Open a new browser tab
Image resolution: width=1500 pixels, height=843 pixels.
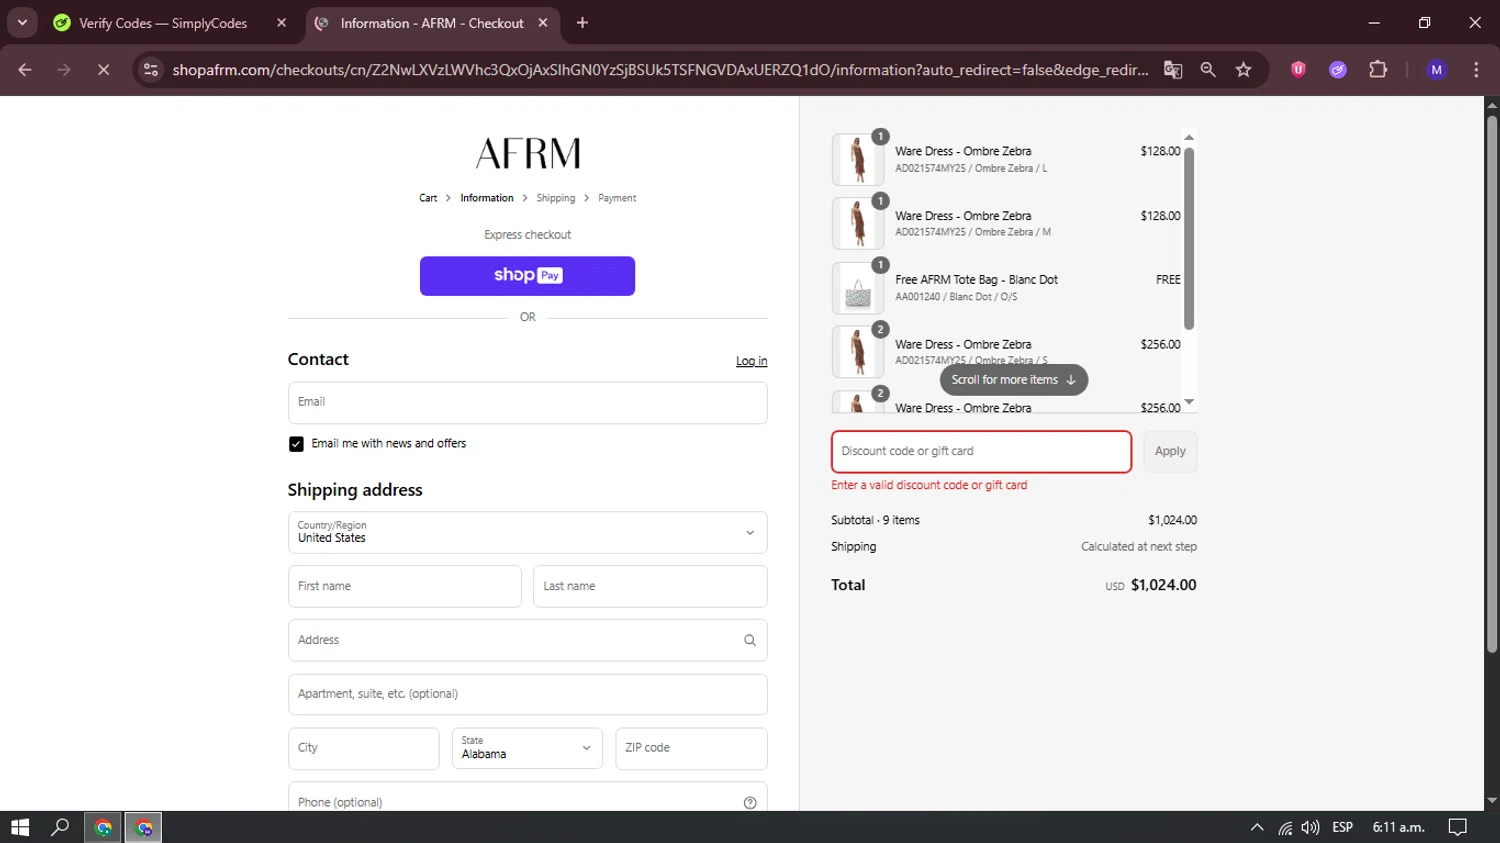(582, 23)
